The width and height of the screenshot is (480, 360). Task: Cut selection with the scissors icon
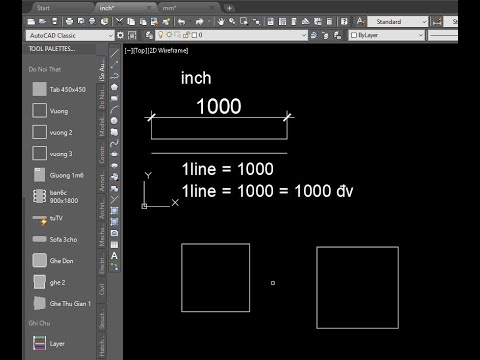(x=119, y=22)
